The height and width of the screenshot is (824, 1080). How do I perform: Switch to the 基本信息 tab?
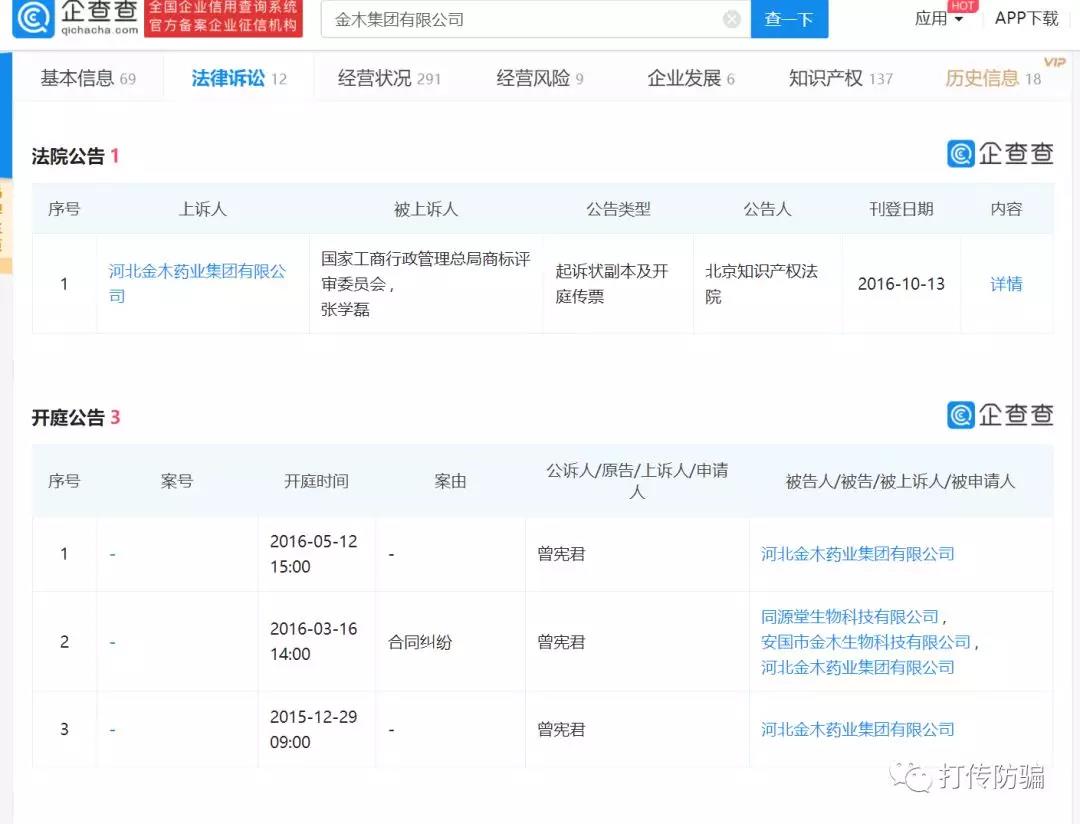point(87,79)
